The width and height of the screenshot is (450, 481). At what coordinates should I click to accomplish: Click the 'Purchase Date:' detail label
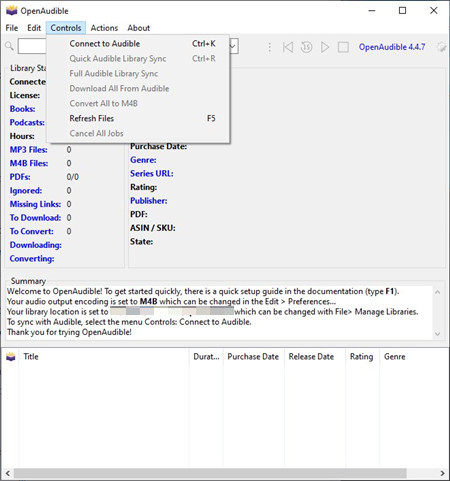point(158,146)
